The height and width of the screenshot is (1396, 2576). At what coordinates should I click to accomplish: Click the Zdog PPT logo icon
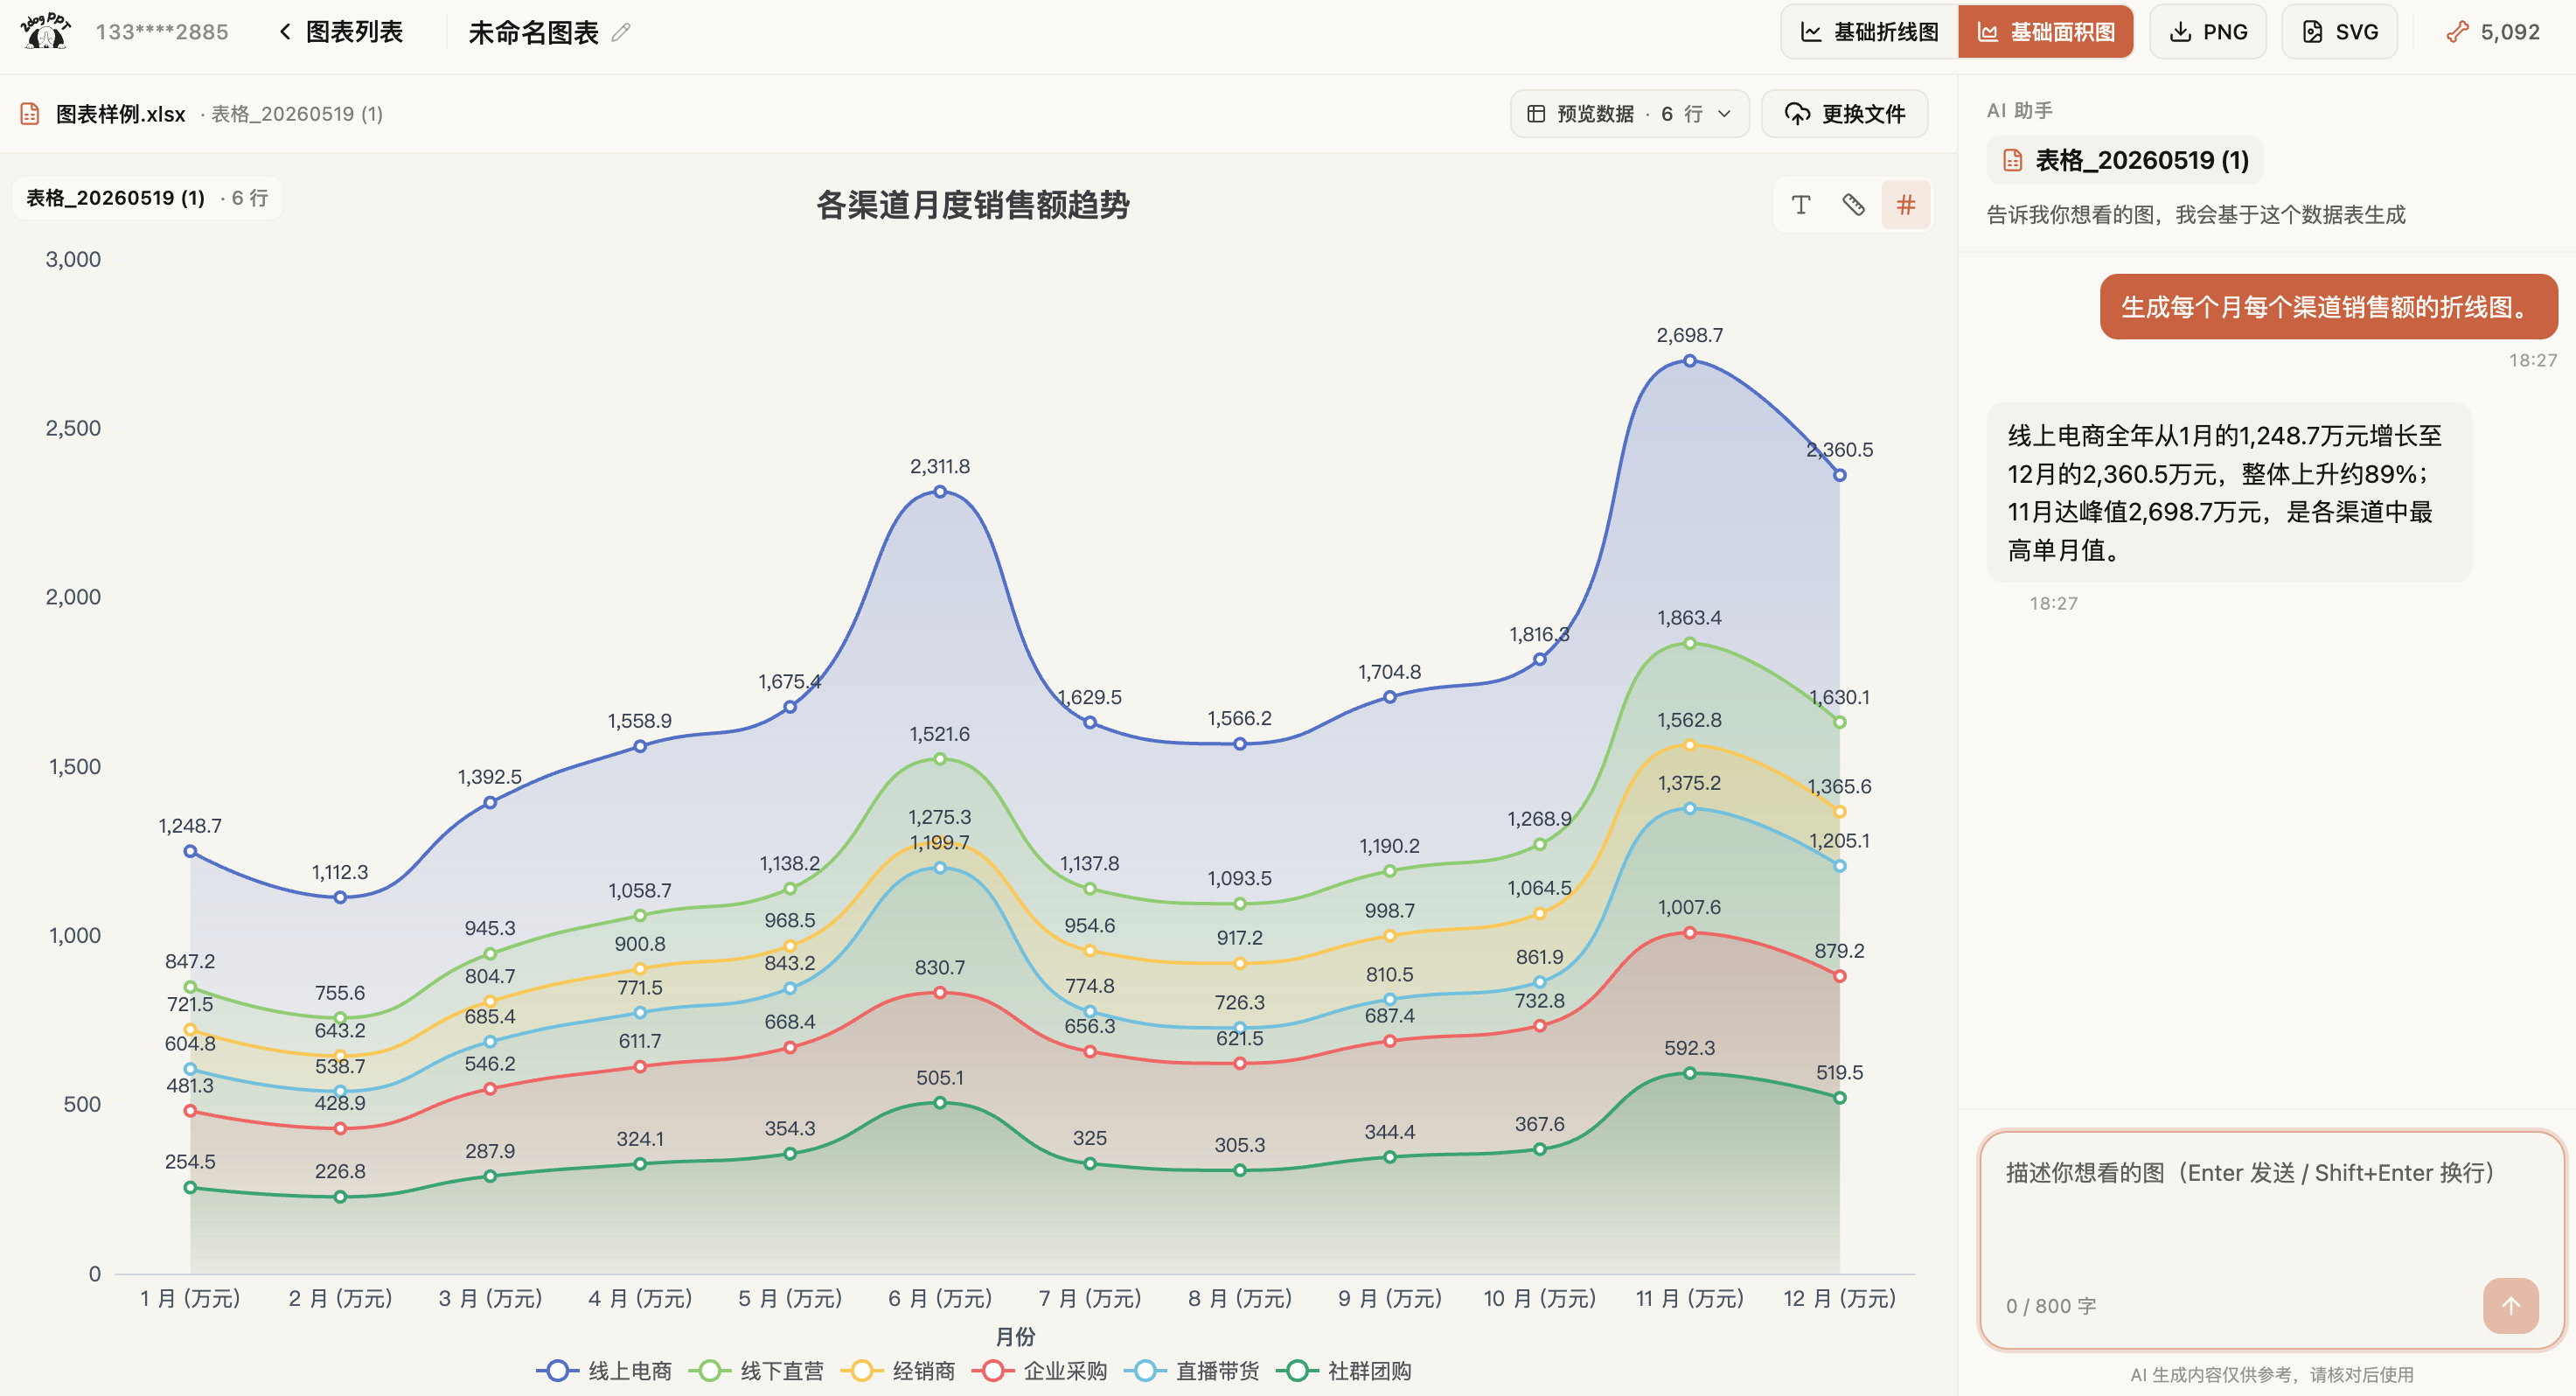click(x=45, y=31)
